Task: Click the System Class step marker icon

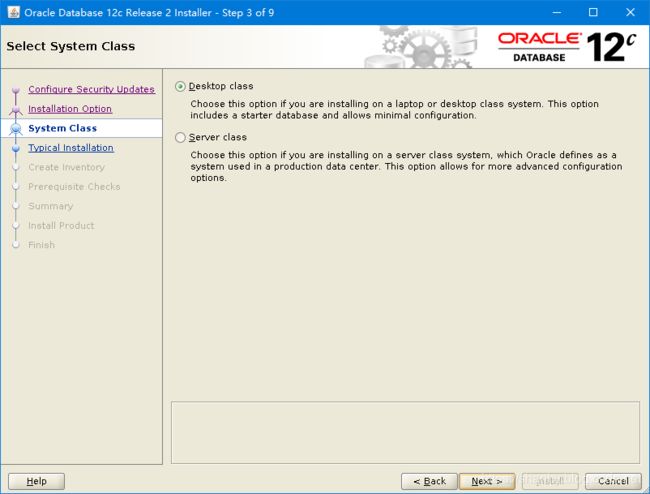Action: (x=16, y=129)
